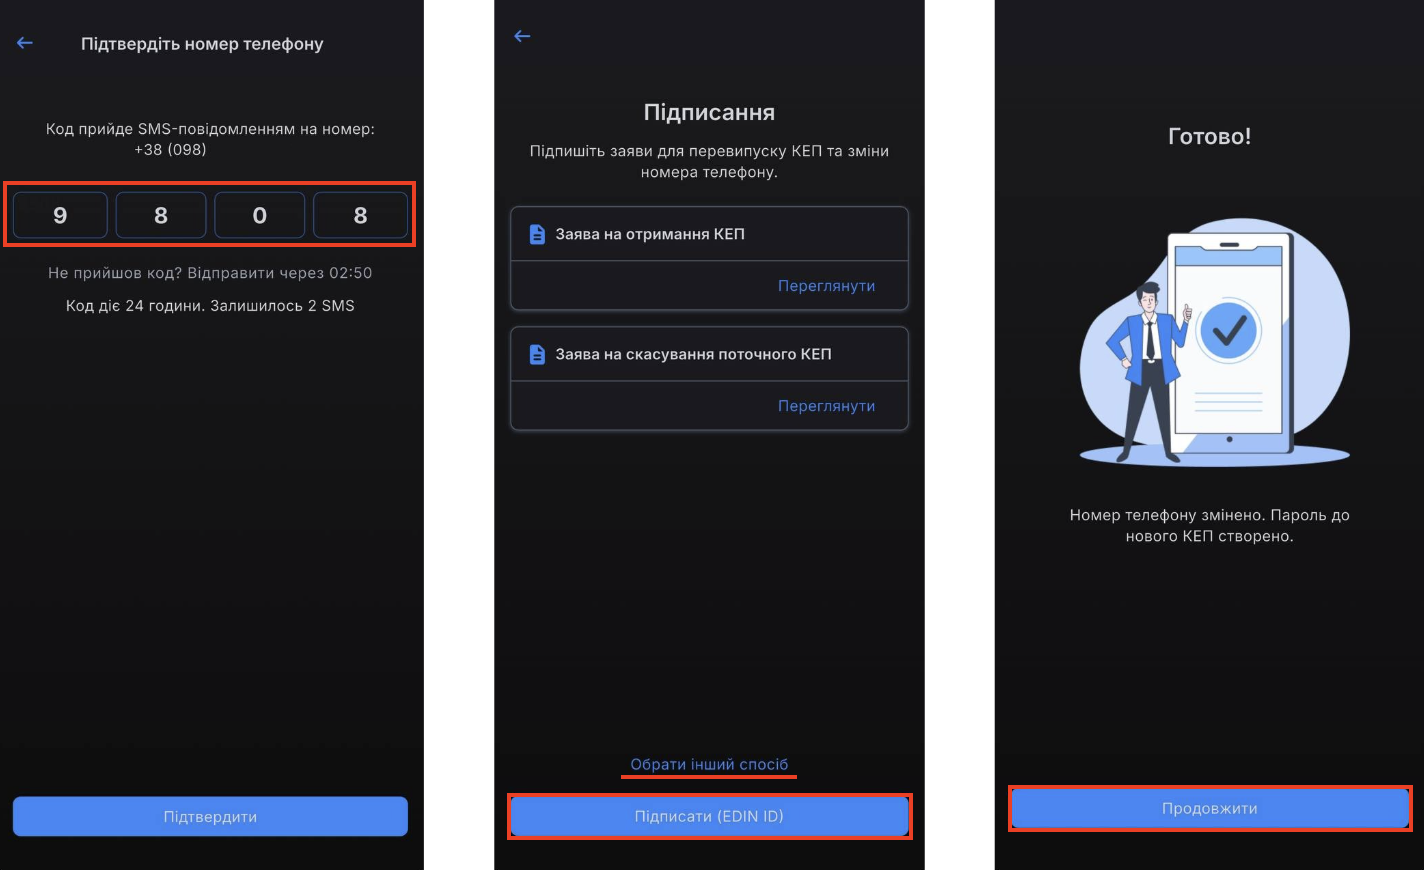The width and height of the screenshot is (1424, 870).
Task: Click the text 'Код діє 24 години. Залишилось 2 SMS'
Action: 210,305
